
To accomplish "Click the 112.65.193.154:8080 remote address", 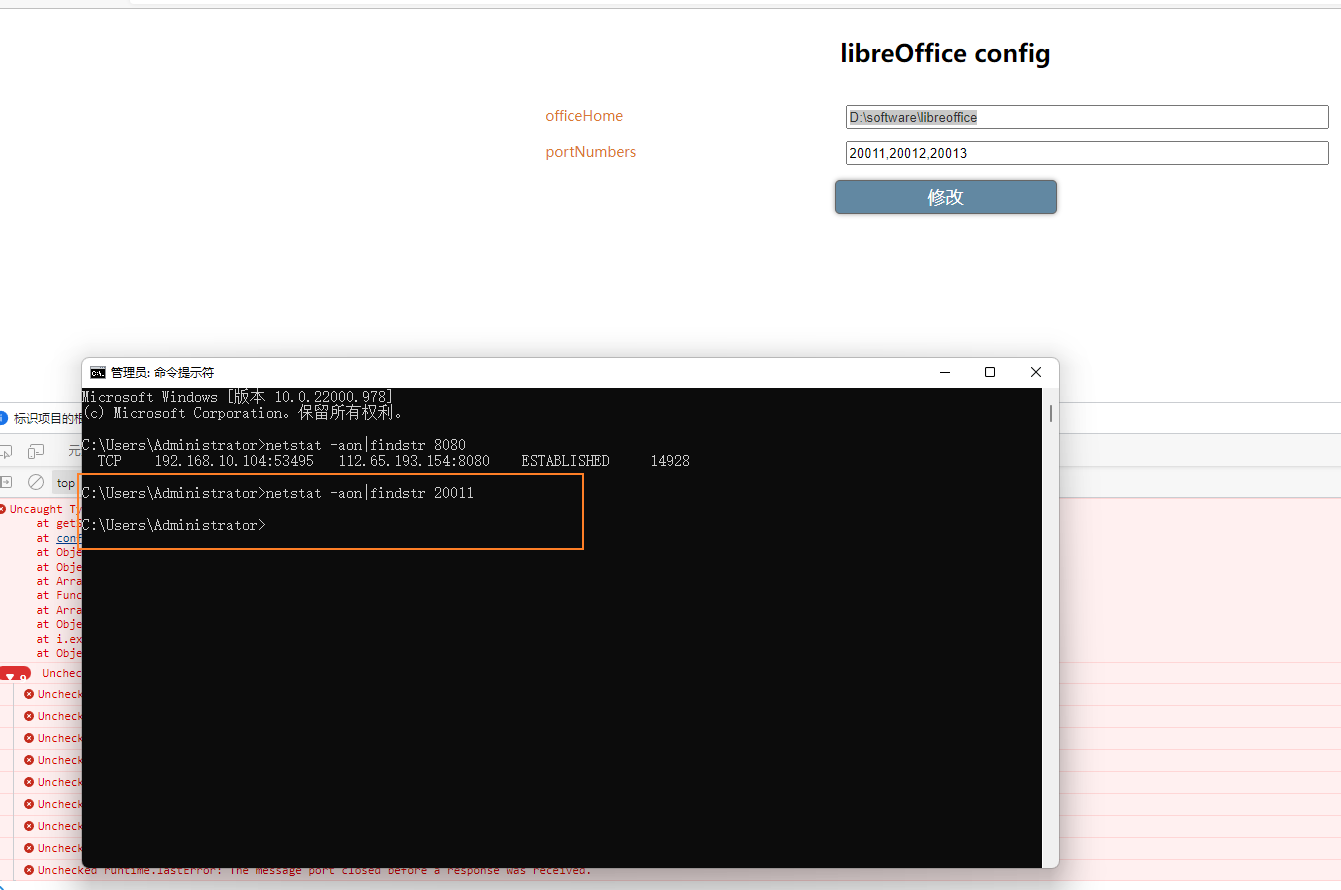I will (x=414, y=461).
